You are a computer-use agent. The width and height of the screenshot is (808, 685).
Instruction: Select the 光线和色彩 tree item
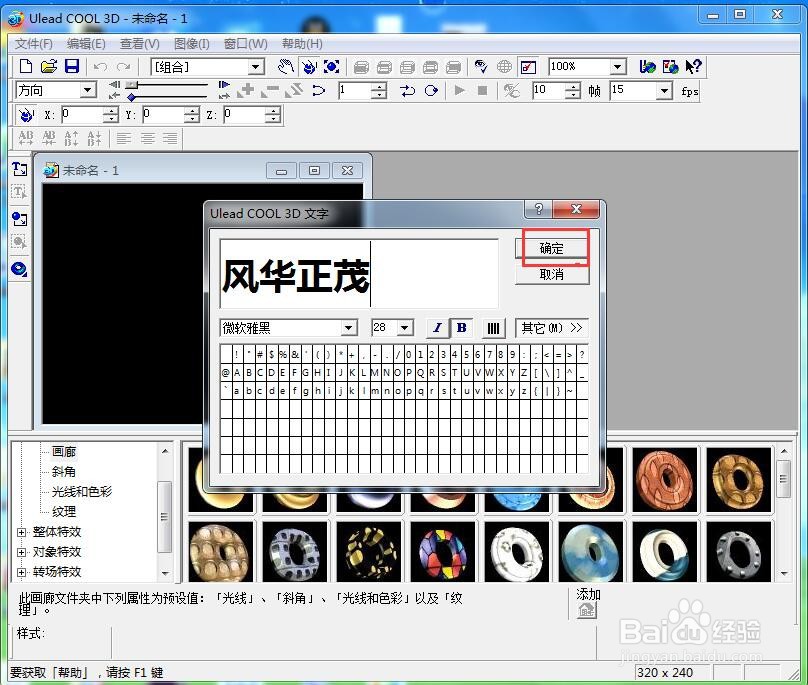81,492
